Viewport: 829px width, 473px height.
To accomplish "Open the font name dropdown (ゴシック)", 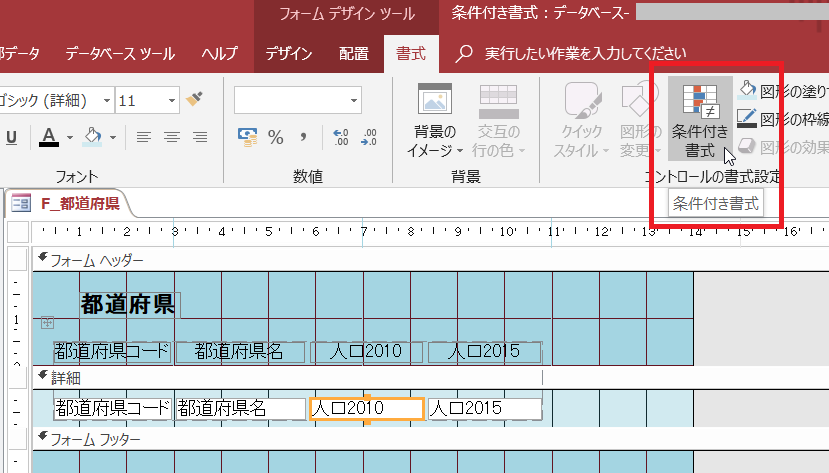I will point(107,100).
